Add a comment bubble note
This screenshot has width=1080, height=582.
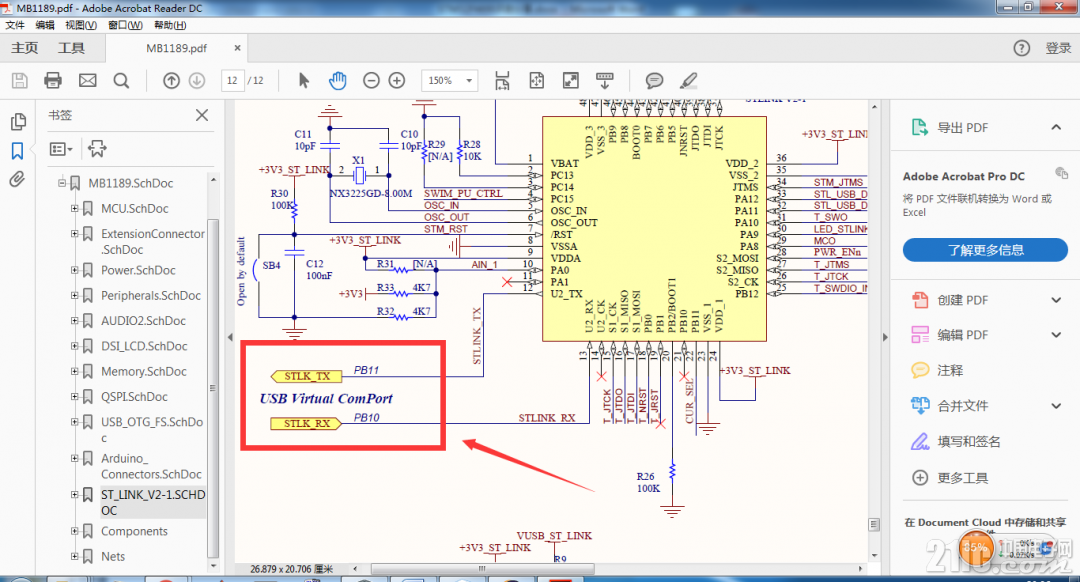[x=654, y=81]
